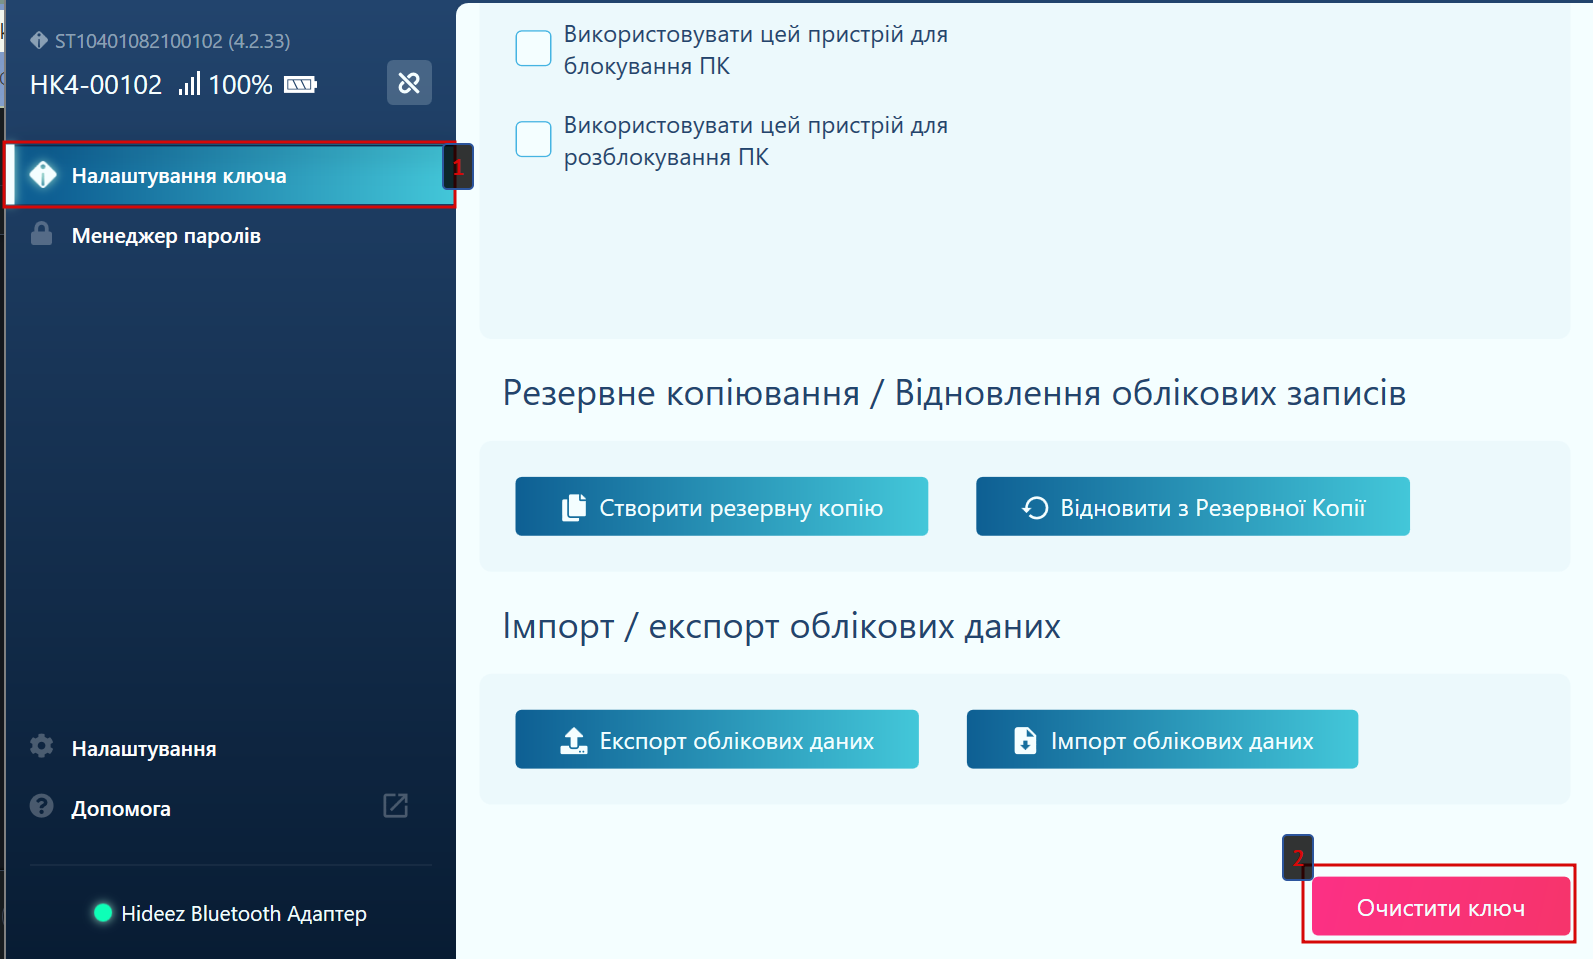Screen dimensions: 1593x959
Task: Open the Налаштування sidebar item
Action: (x=144, y=749)
